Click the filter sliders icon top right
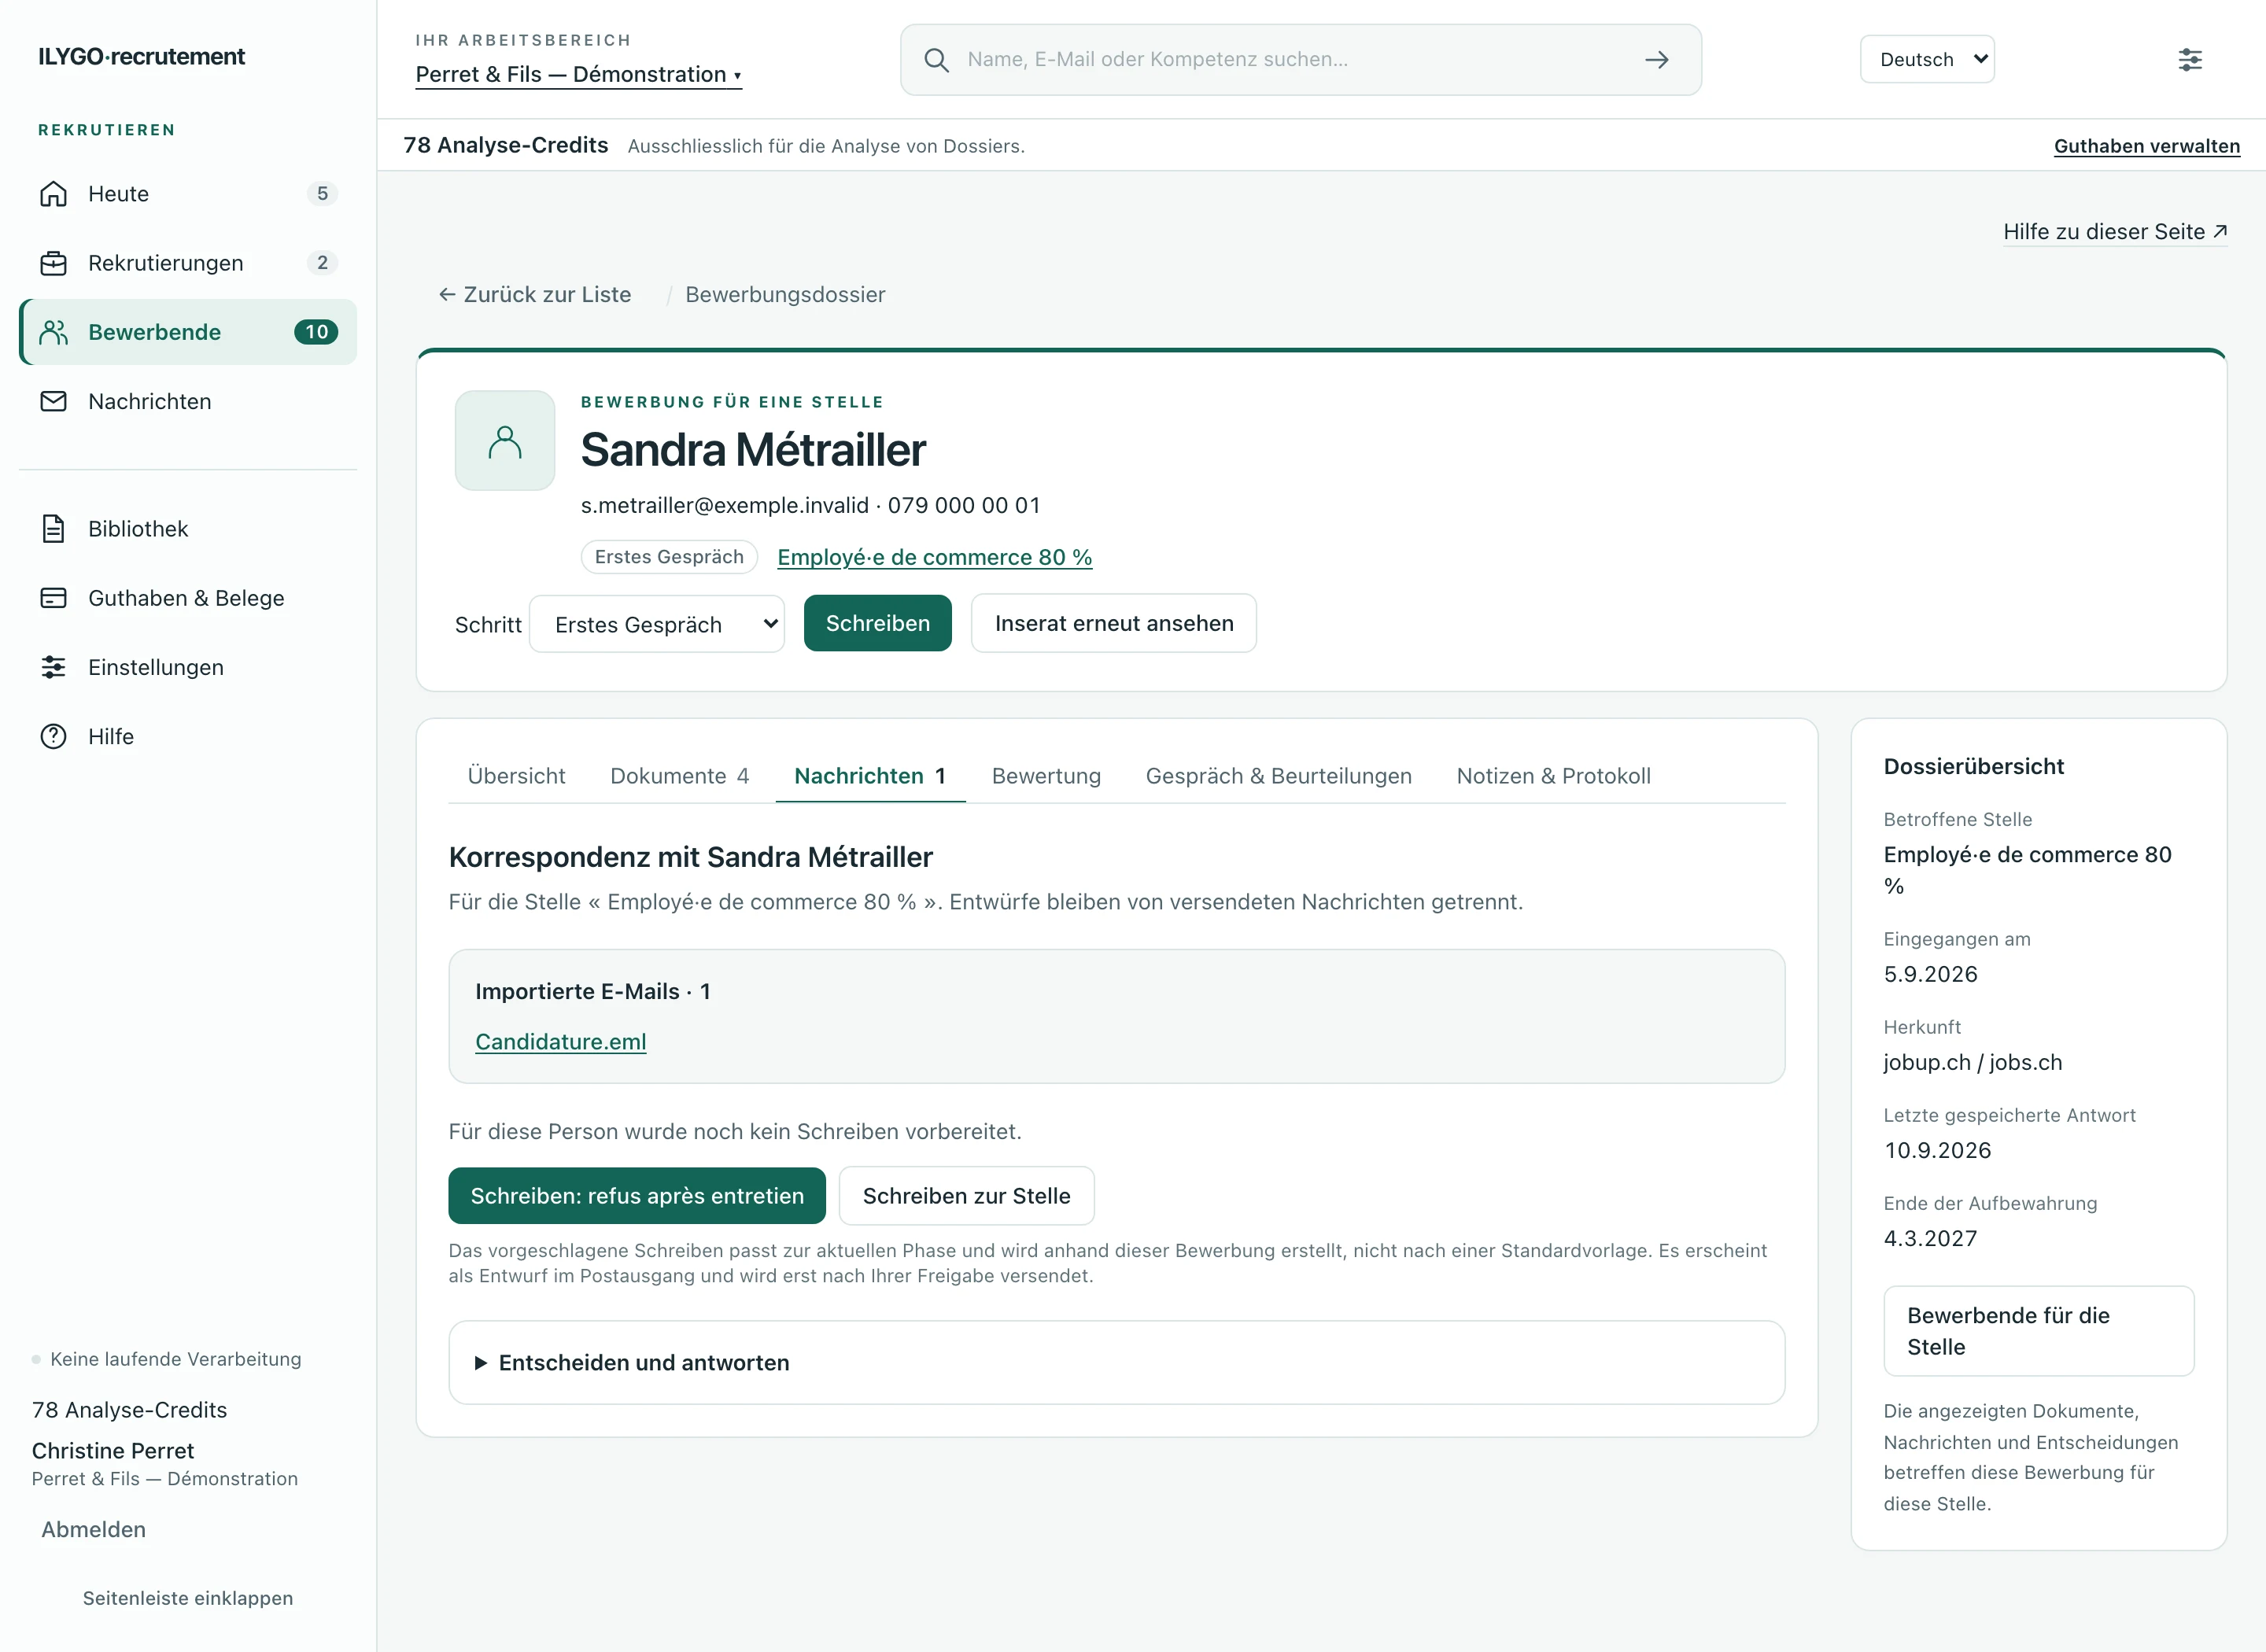The width and height of the screenshot is (2266, 1652). (x=2190, y=60)
